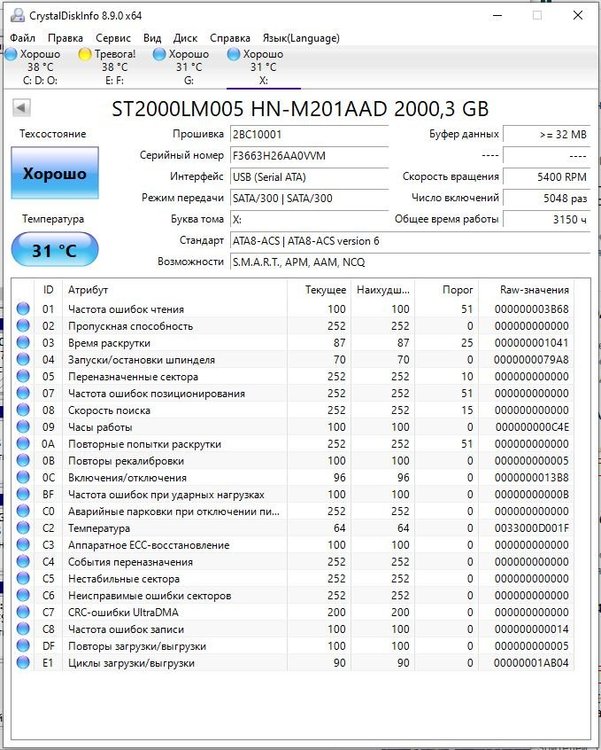The height and width of the screenshot is (750, 601).
Task: Click the Прошивка field 2BC10001
Action: (309, 134)
